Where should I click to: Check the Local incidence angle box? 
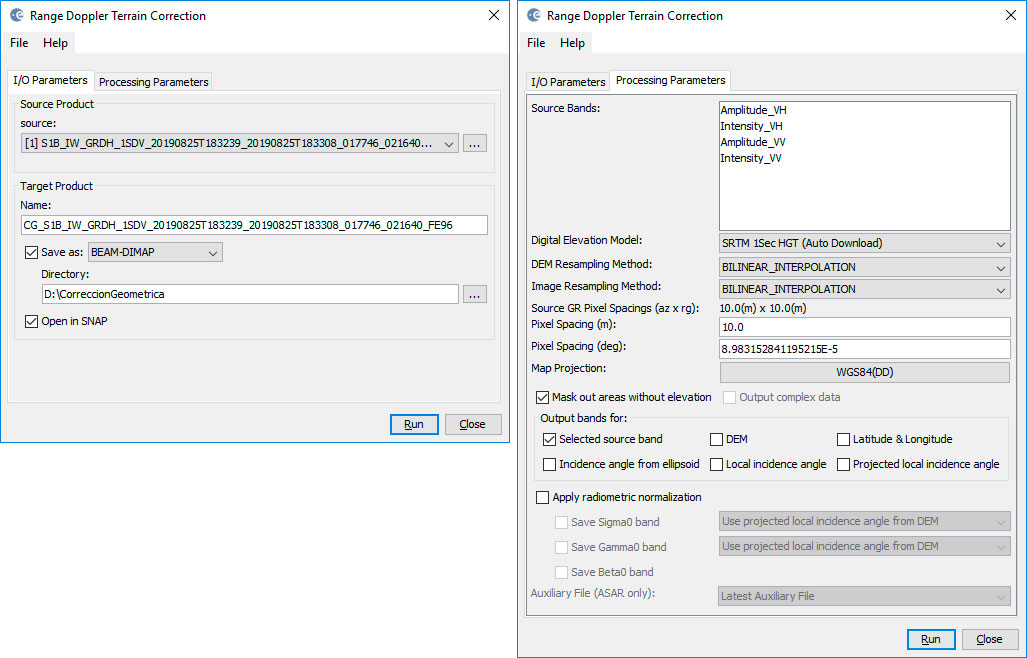coord(716,464)
